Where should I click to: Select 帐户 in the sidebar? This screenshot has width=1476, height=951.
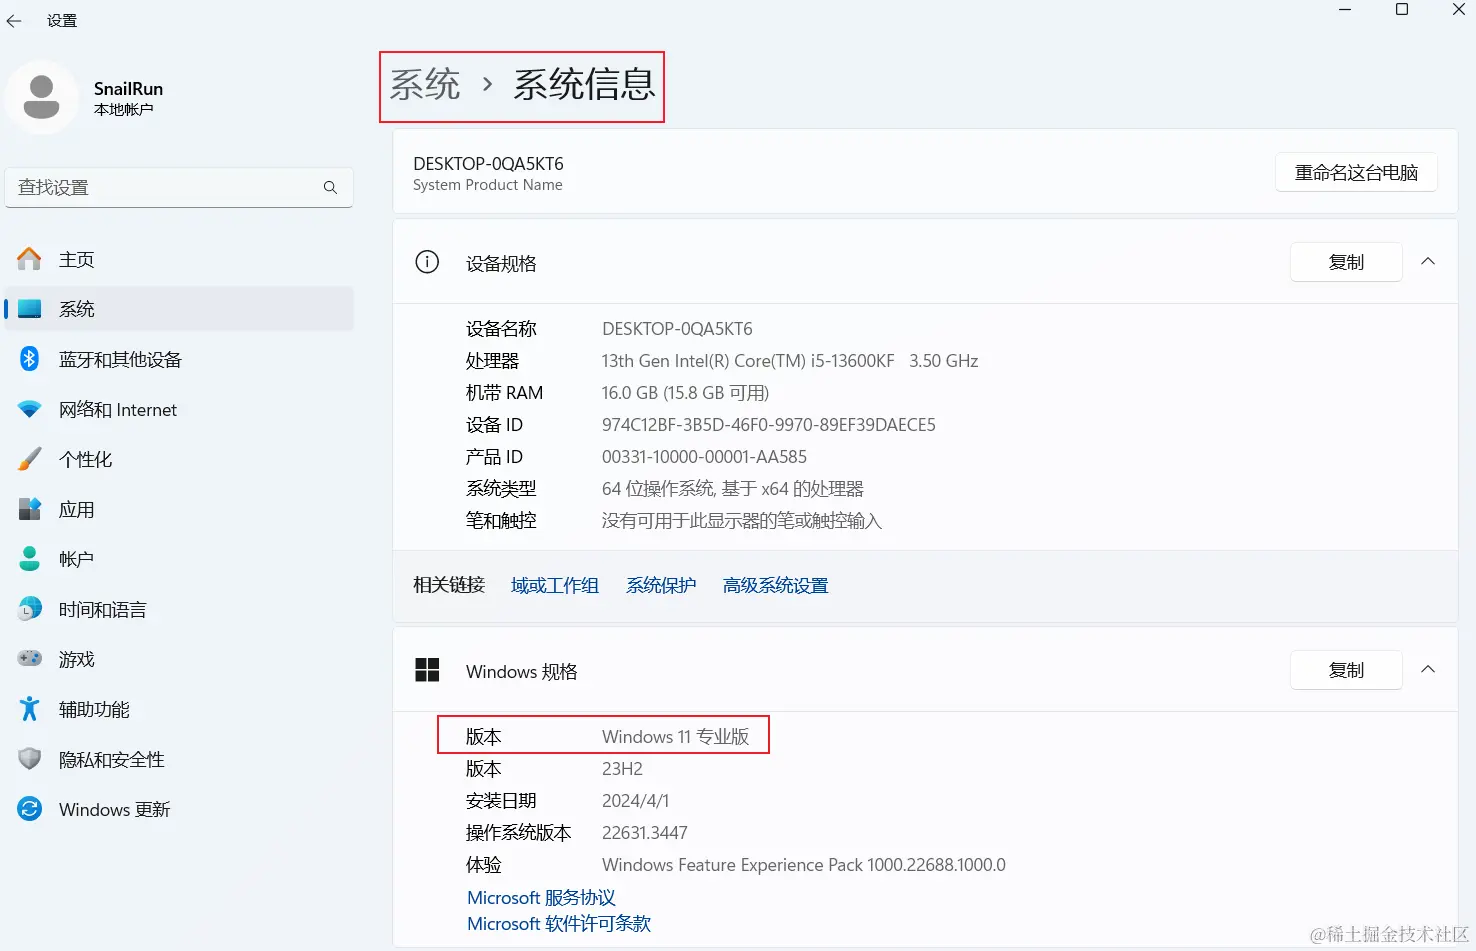point(180,559)
